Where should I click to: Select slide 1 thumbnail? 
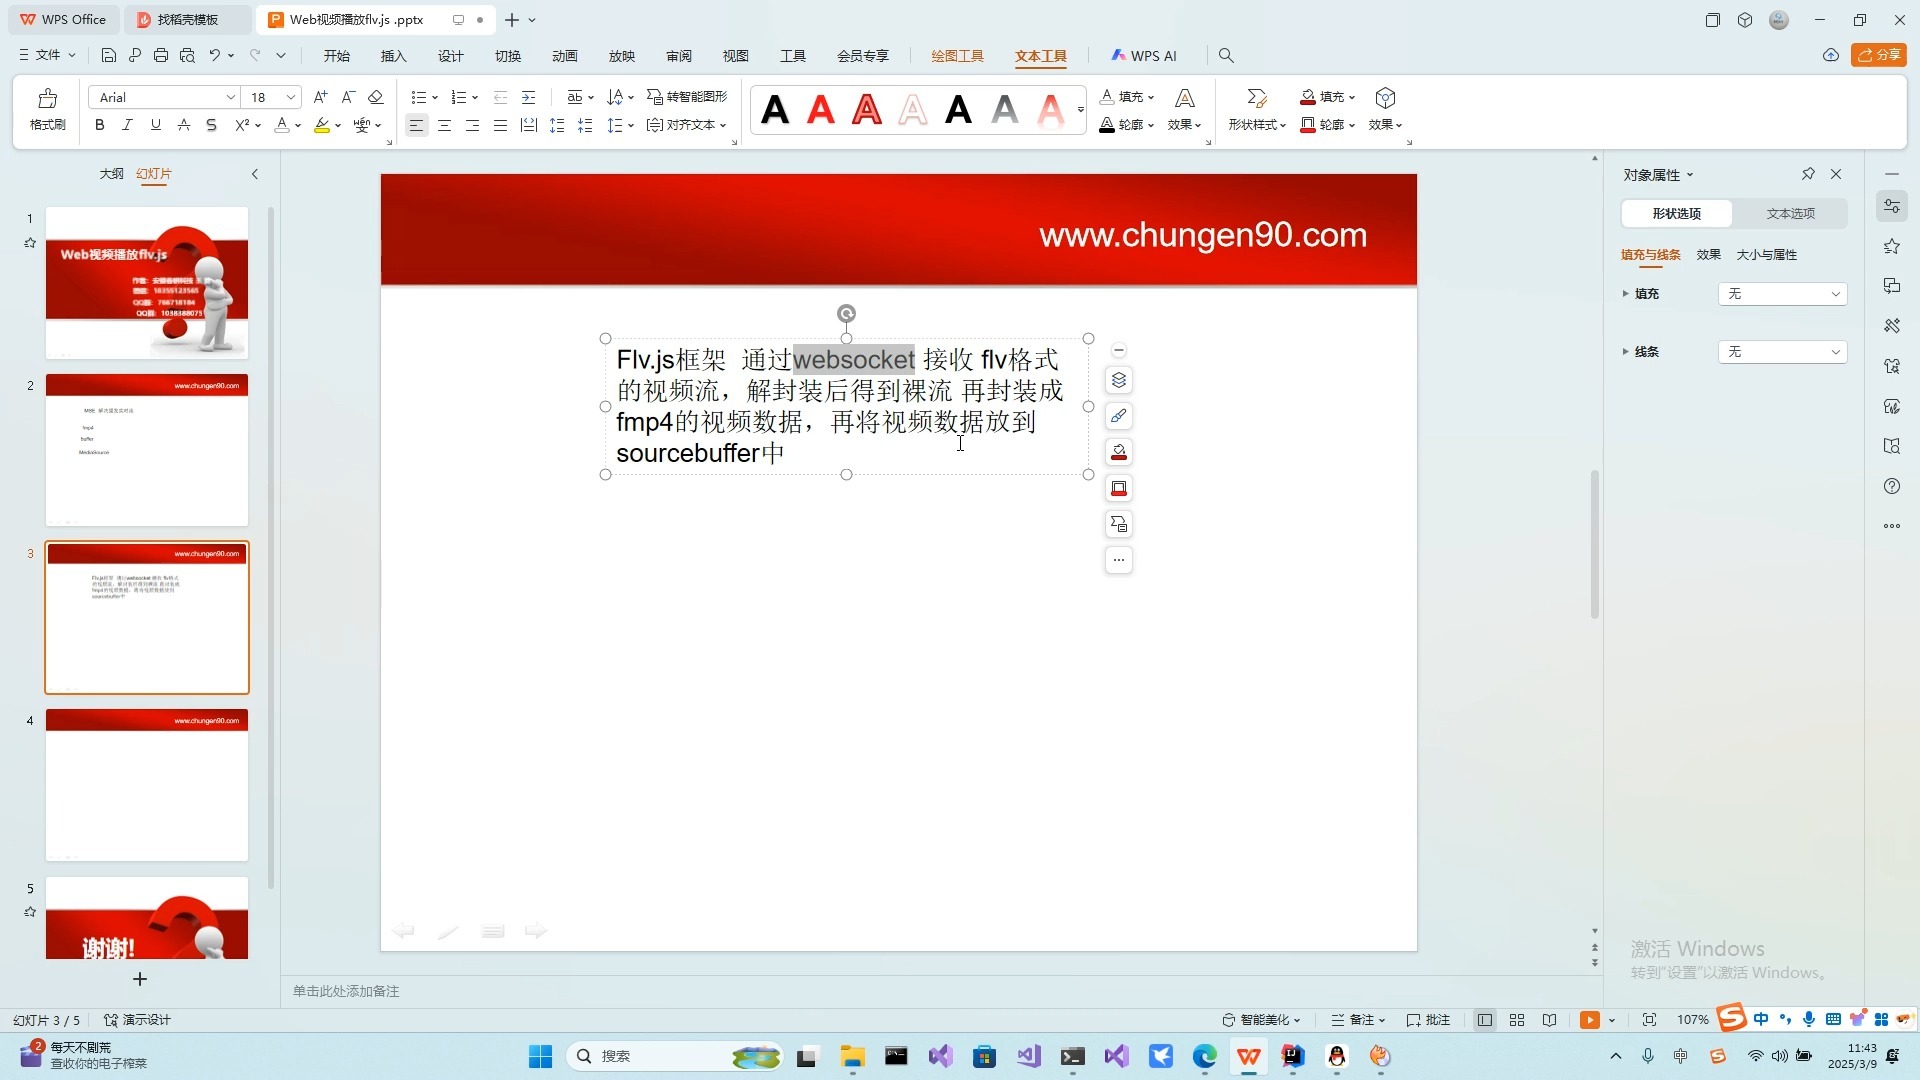pyautogui.click(x=147, y=283)
